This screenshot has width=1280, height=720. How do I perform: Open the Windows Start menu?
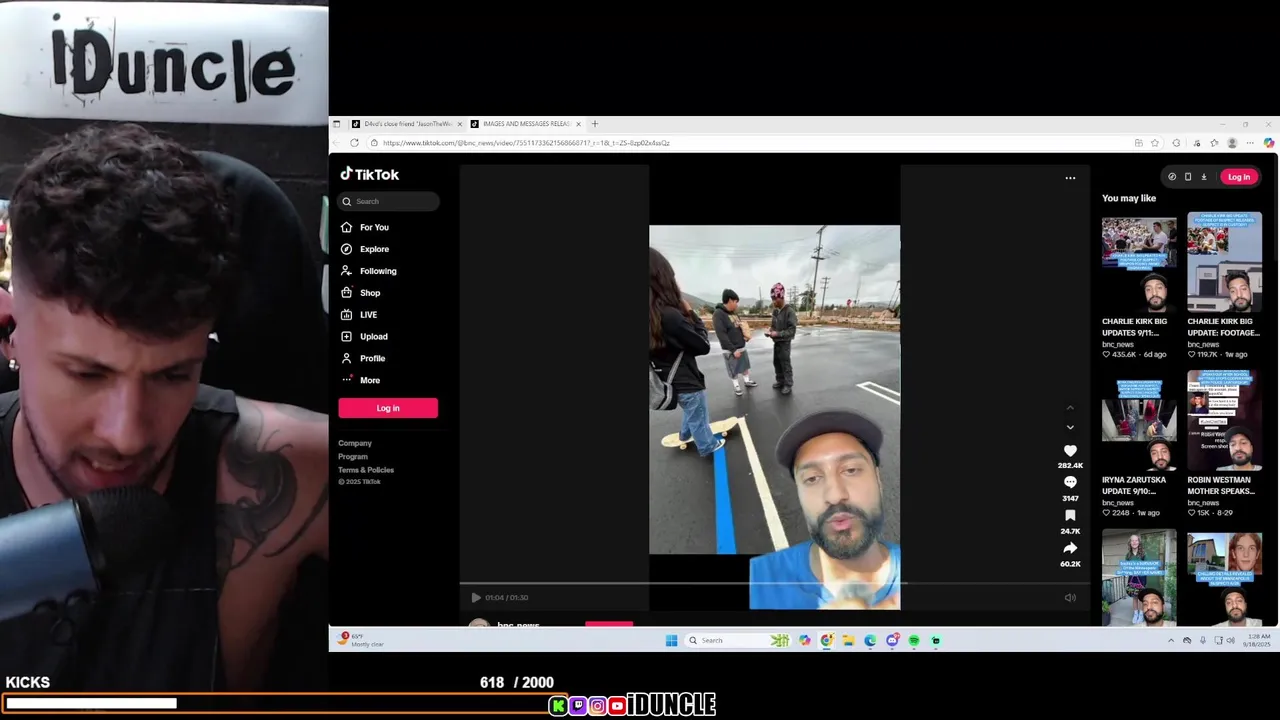click(x=671, y=640)
